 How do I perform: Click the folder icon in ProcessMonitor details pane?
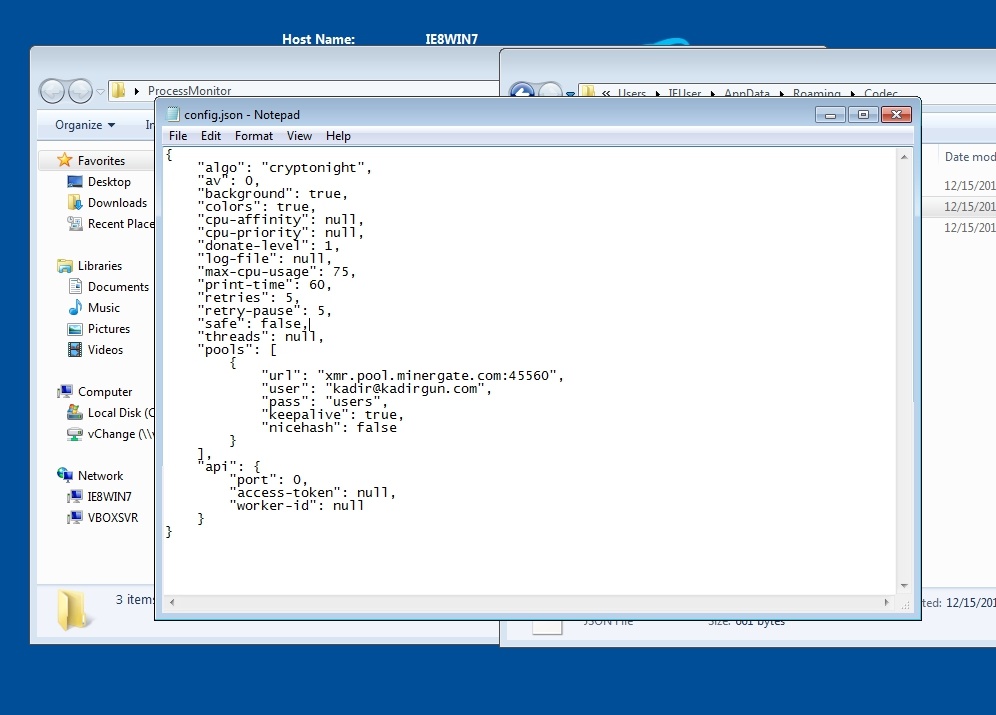pyautogui.click(x=74, y=610)
